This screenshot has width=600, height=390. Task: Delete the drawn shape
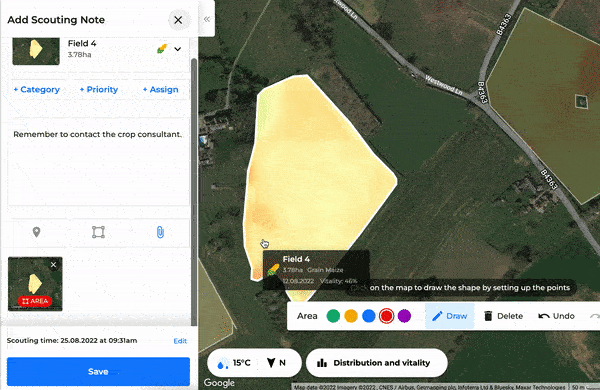pyautogui.click(x=503, y=316)
